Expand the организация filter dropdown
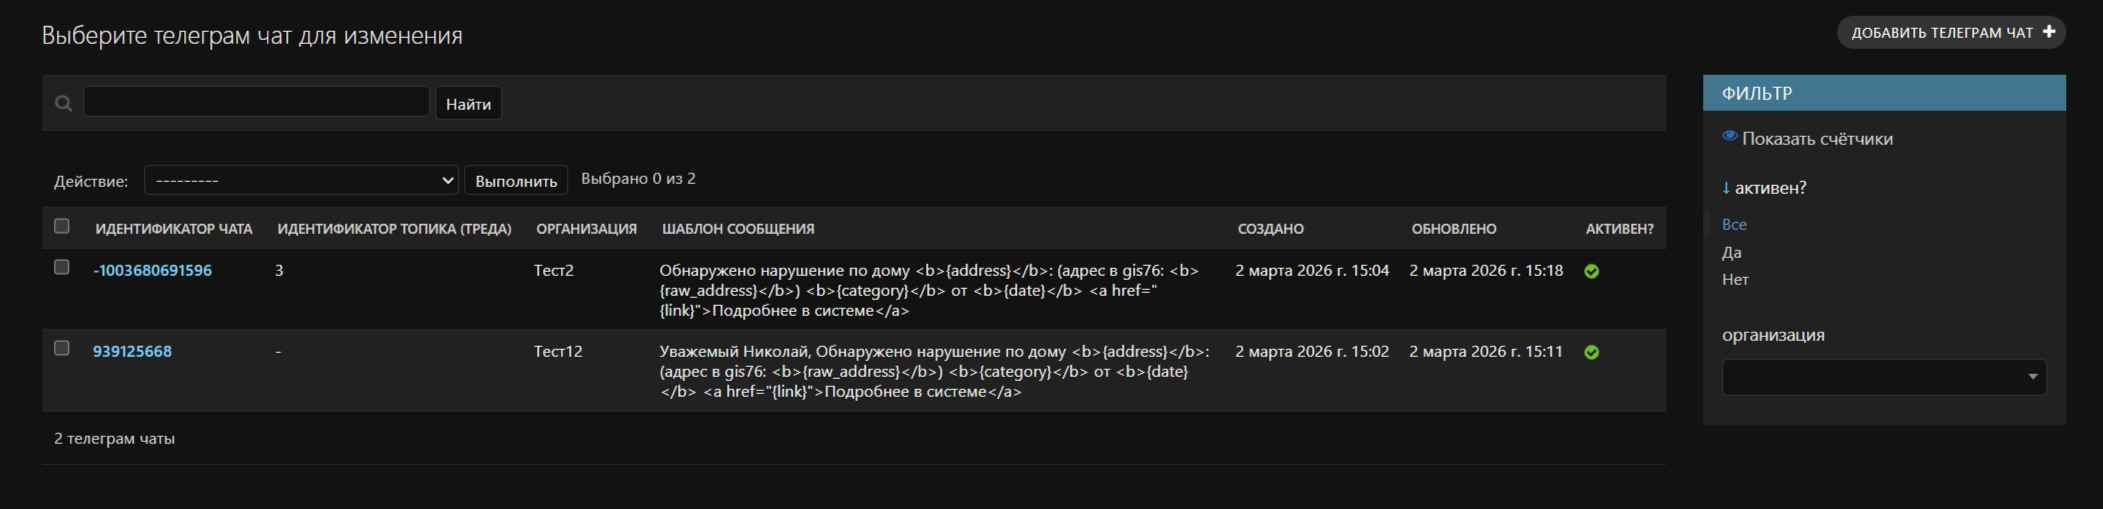This screenshot has height=509, width=2103. (1884, 377)
